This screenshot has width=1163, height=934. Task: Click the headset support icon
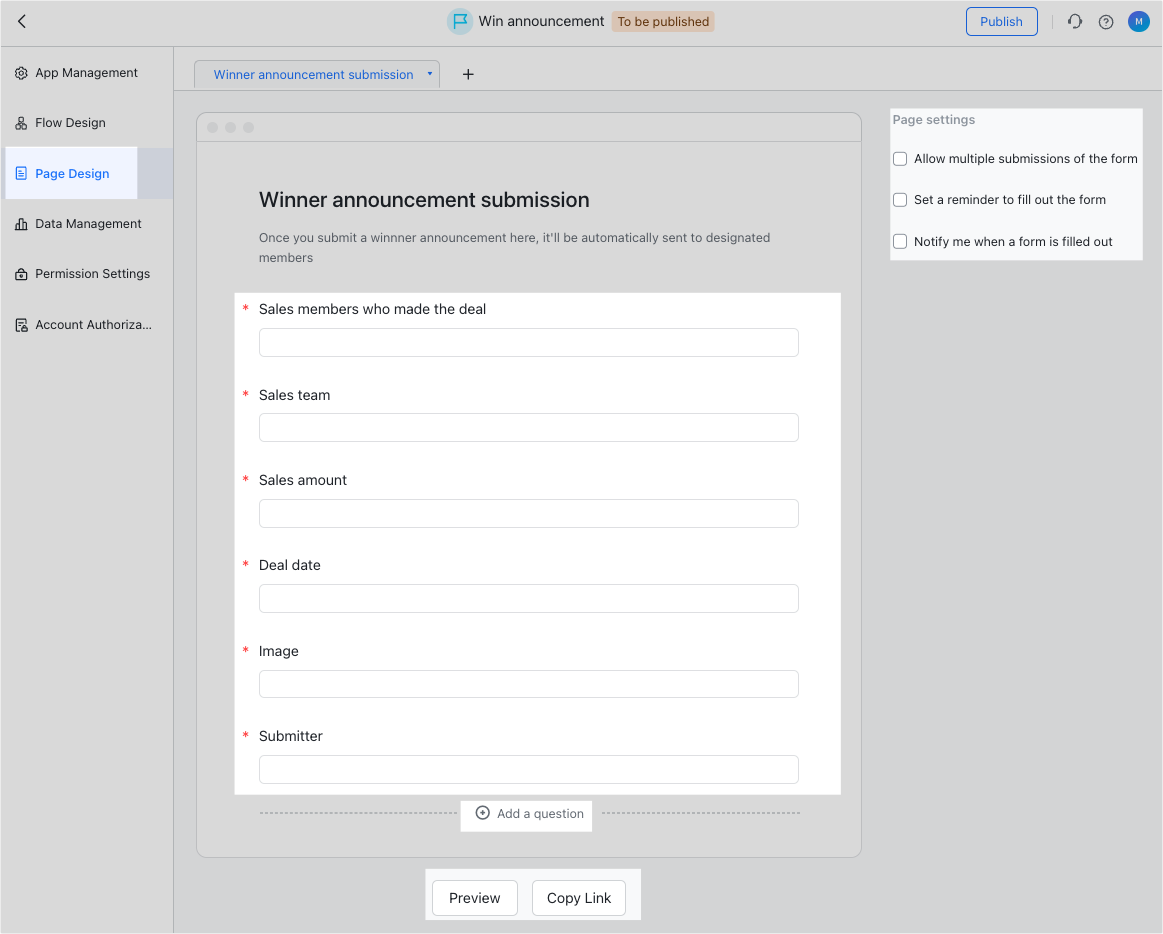click(x=1074, y=21)
